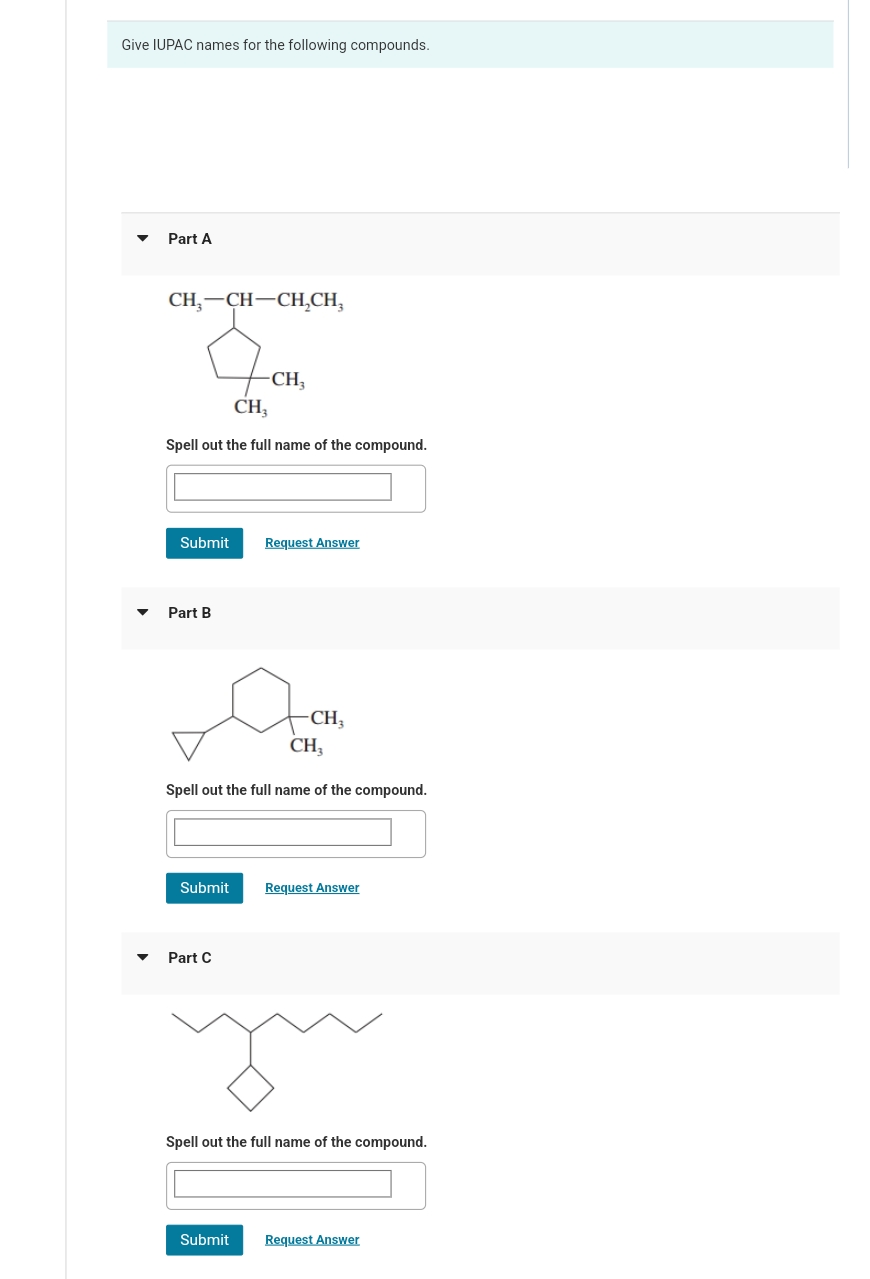Collapse the Part B section
The image size is (870, 1279).
(x=142, y=611)
